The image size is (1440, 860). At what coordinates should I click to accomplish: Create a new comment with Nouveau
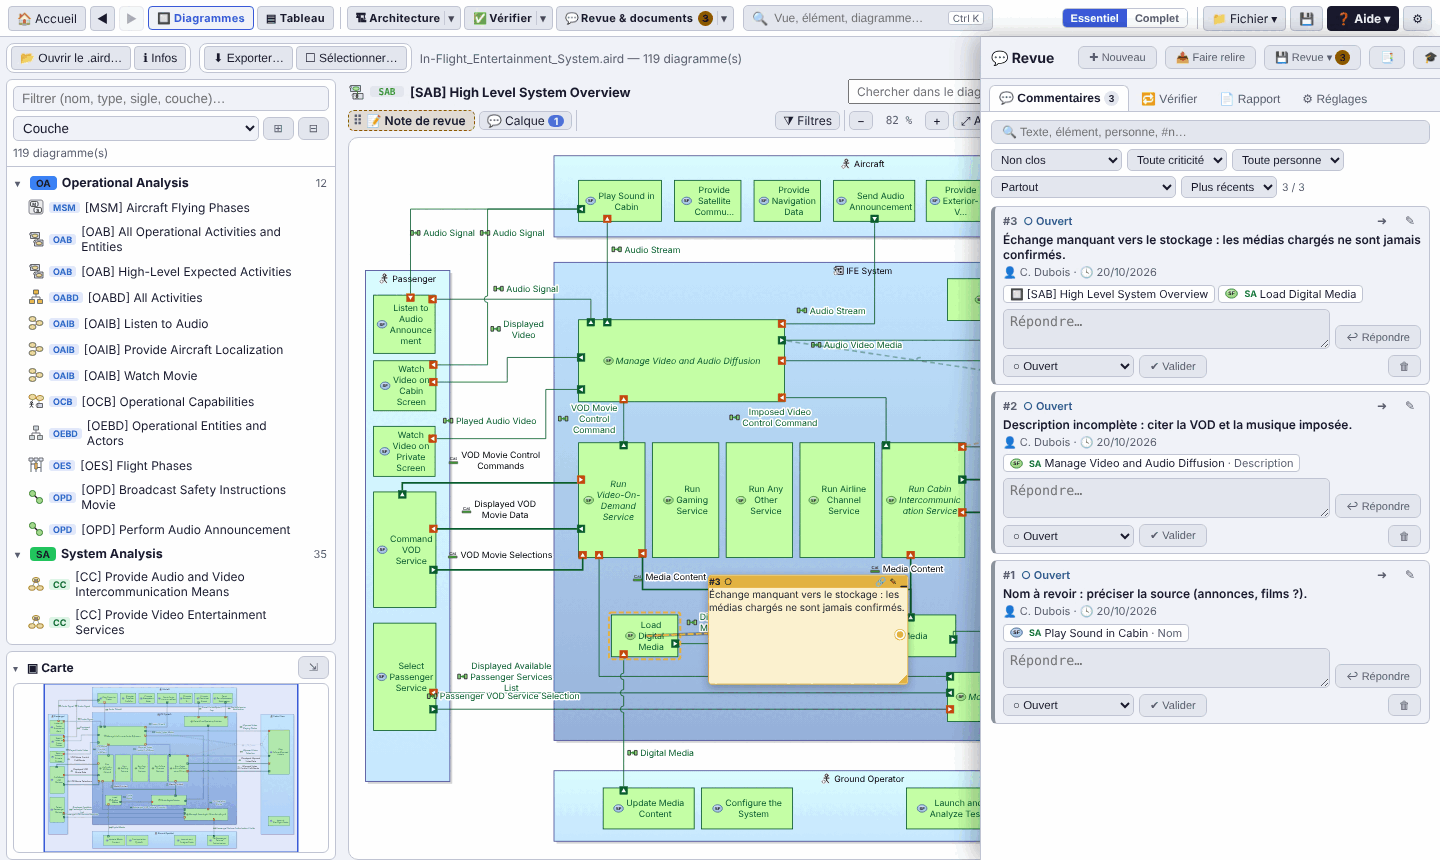click(x=1117, y=58)
